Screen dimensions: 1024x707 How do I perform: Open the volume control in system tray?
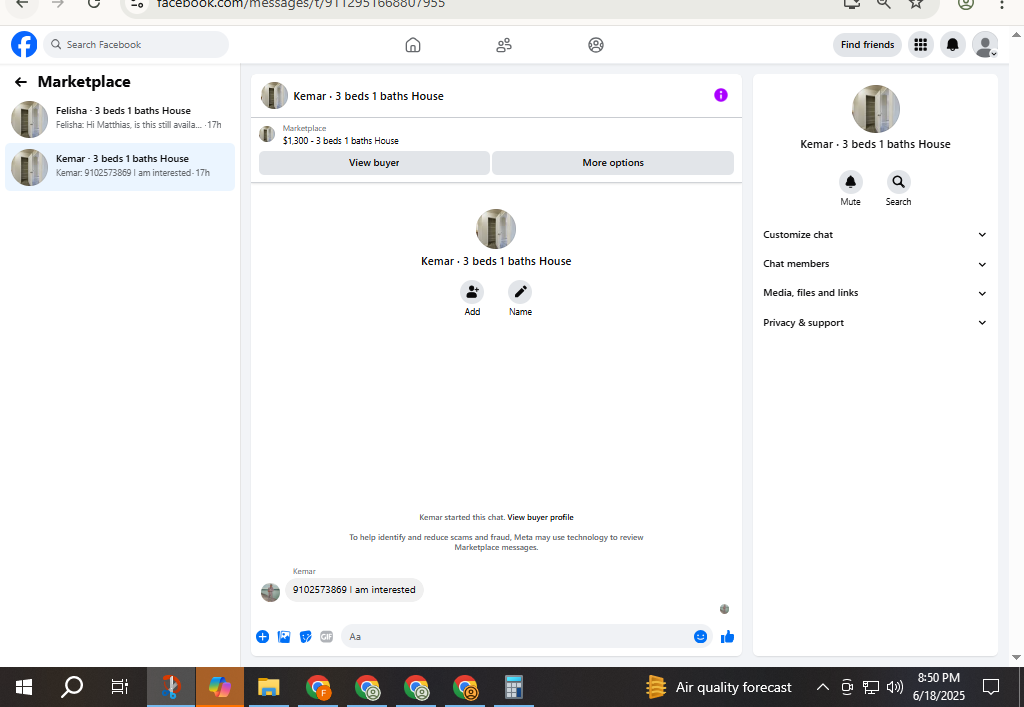(x=895, y=687)
